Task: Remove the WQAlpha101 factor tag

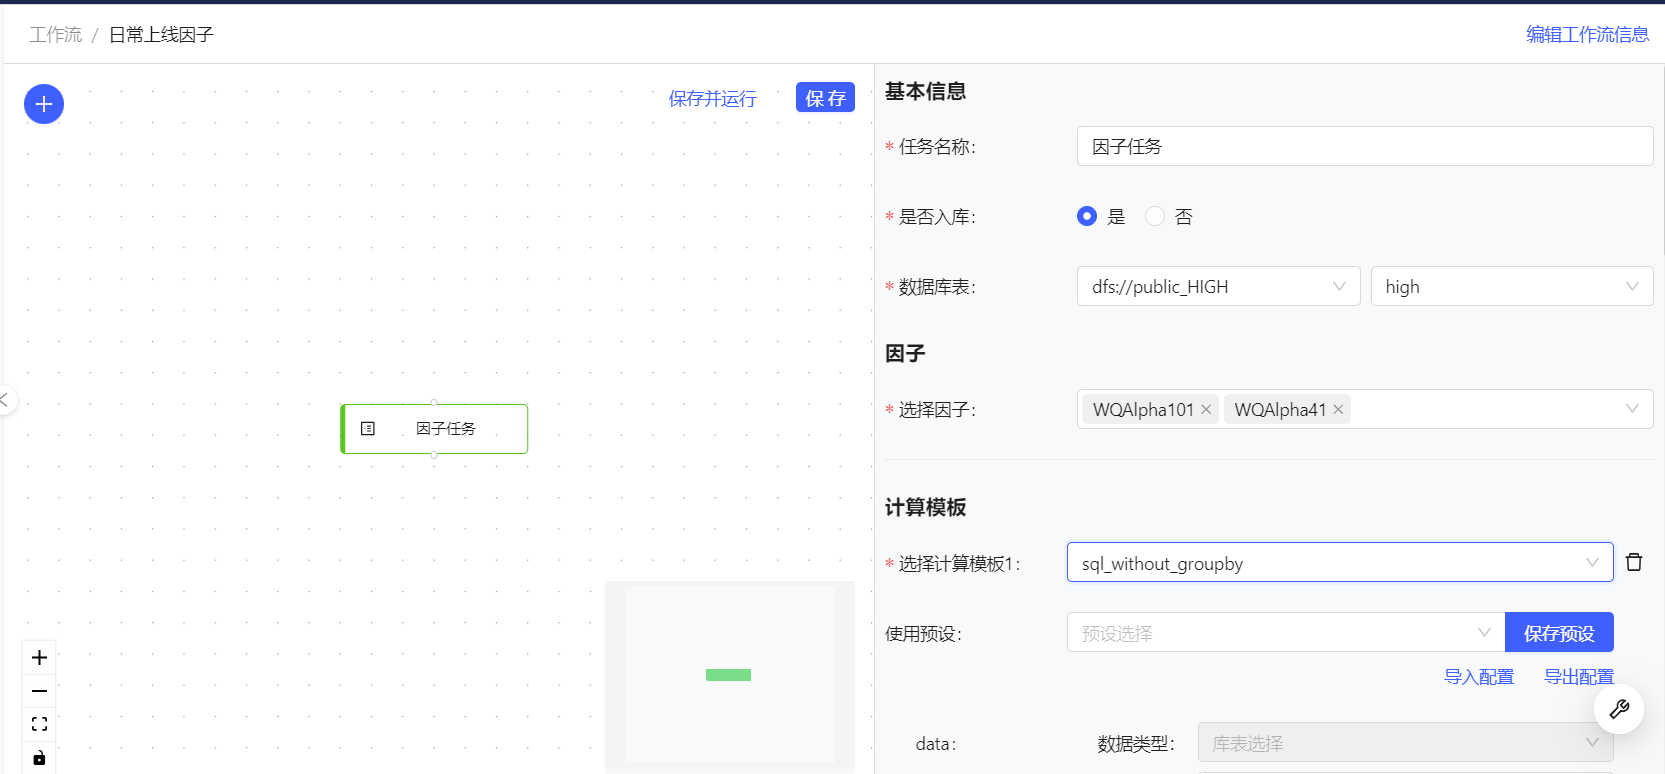Action: tap(1206, 410)
